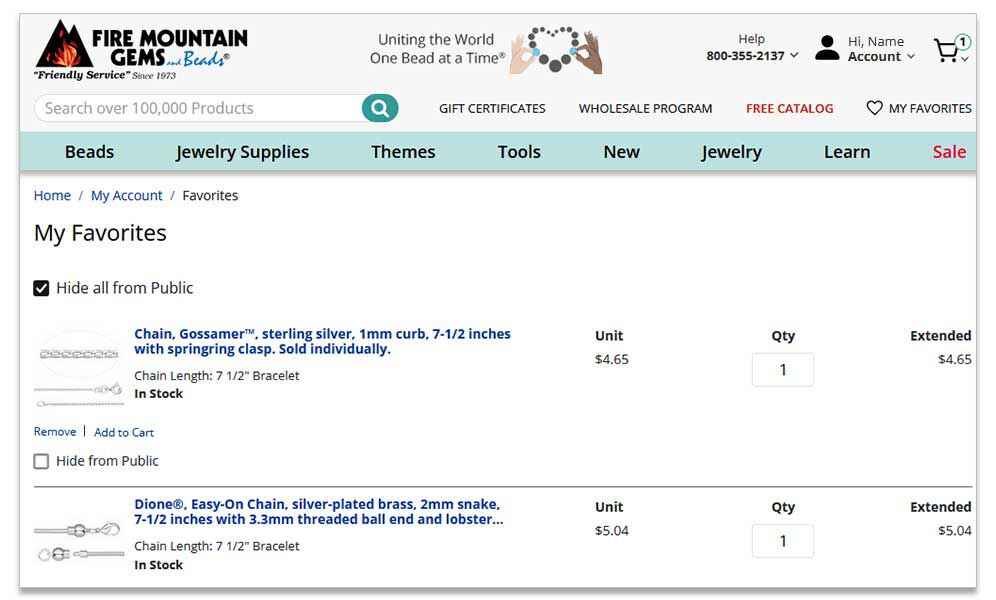Open the shopping cart icon

(947, 50)
